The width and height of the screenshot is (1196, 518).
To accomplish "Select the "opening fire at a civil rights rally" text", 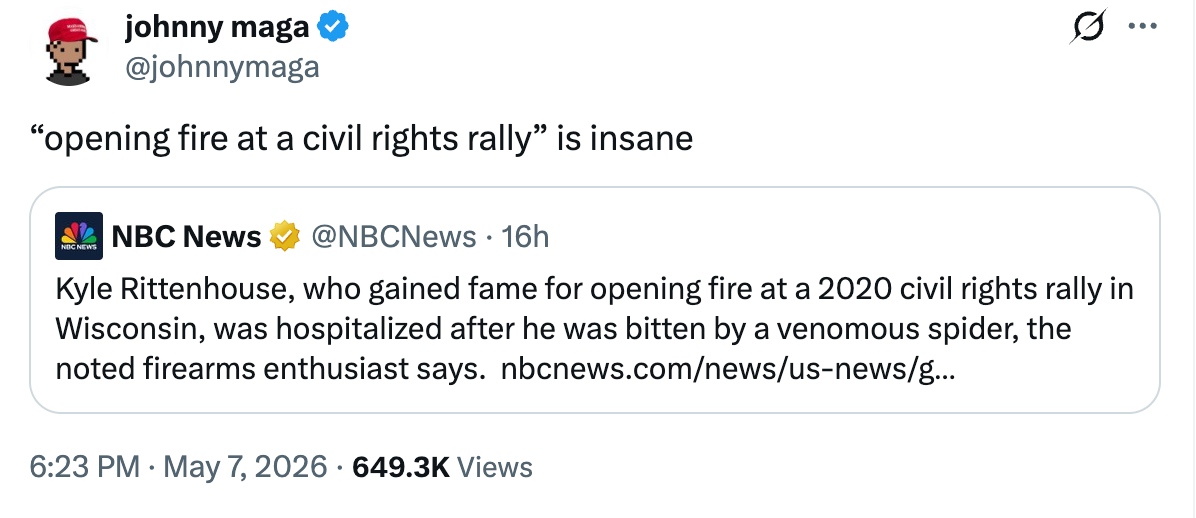I will (x=280, y=139).
